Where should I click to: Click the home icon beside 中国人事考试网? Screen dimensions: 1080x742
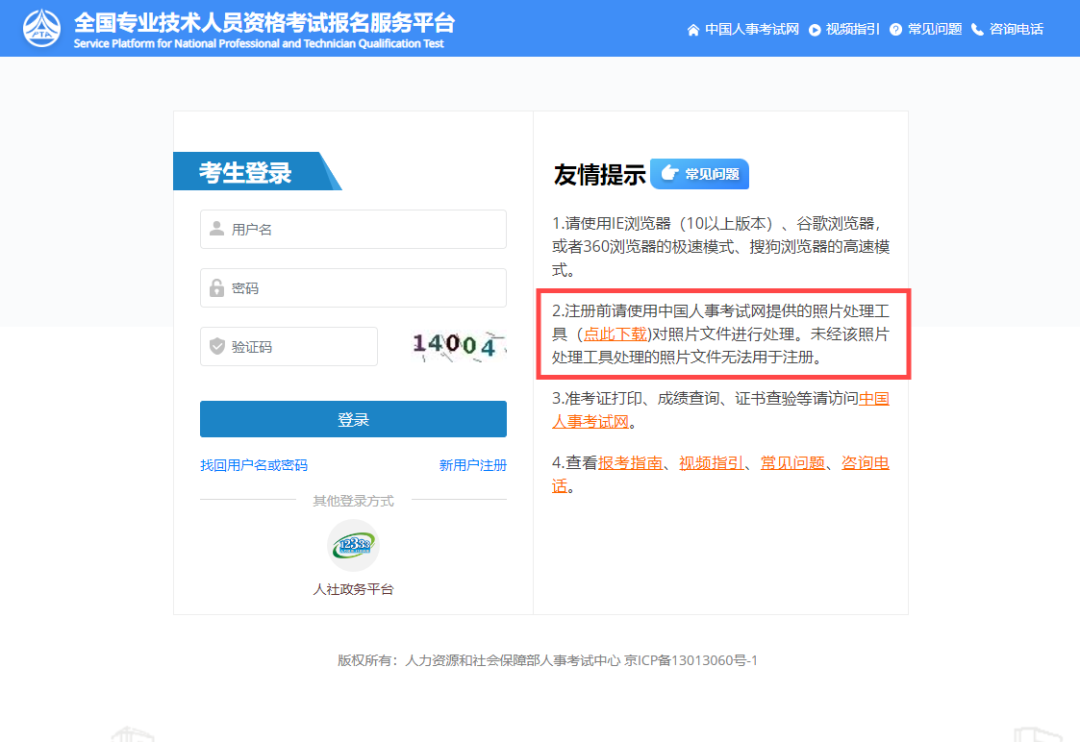(x=693, y=30)
